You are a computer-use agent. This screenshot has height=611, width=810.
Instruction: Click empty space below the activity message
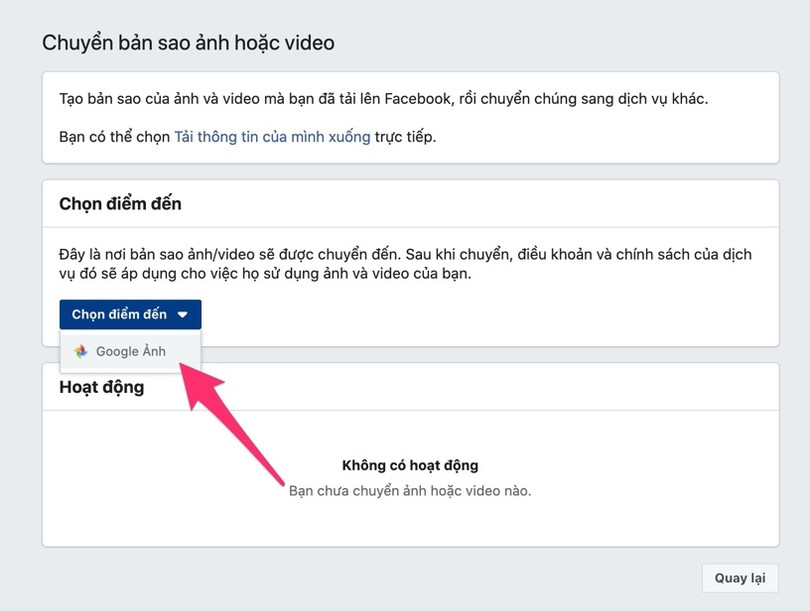pos(410,525)
